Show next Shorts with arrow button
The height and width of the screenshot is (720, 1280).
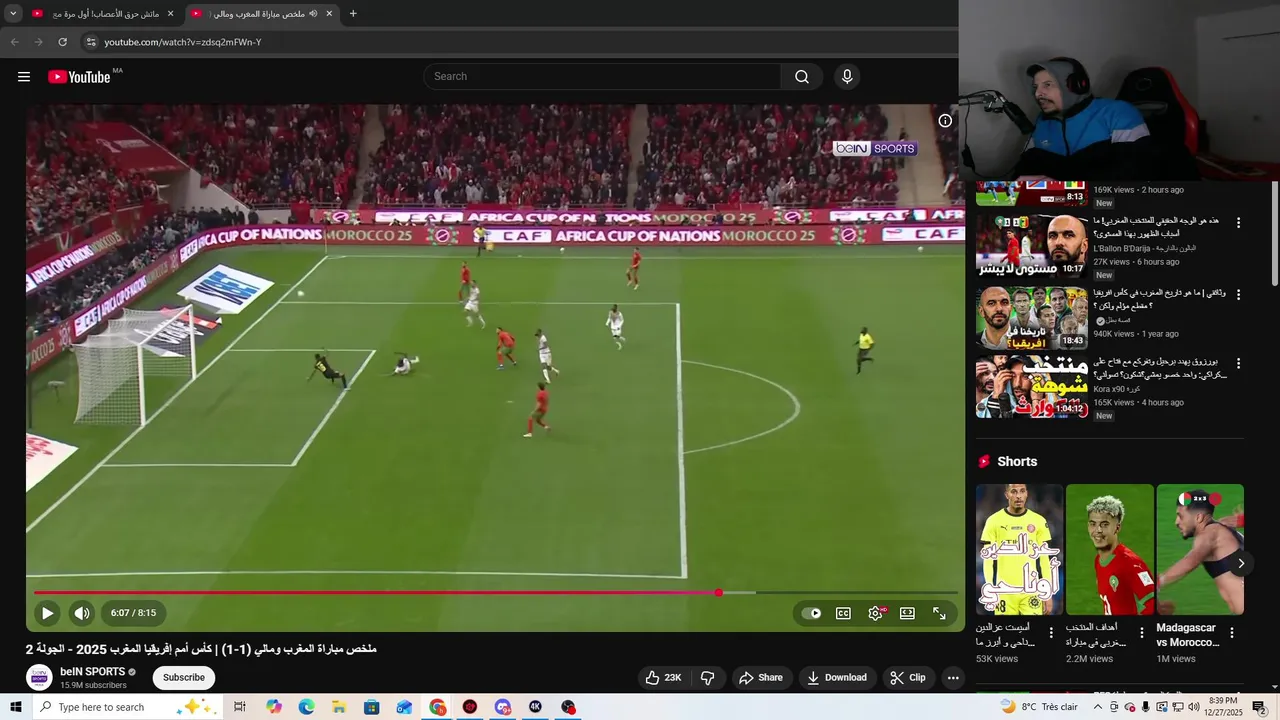point(1241,563)
